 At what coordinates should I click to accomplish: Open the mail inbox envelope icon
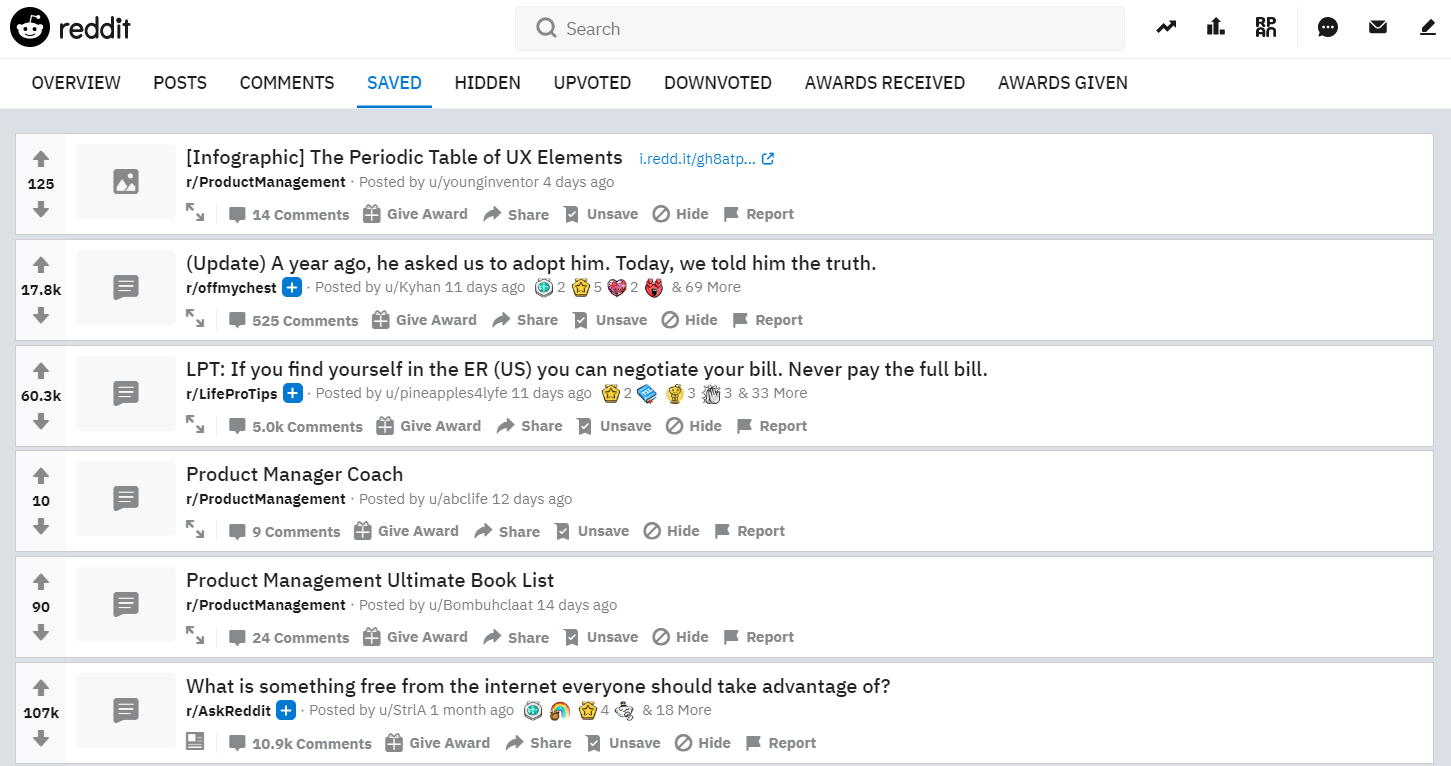coord(1378,28)
